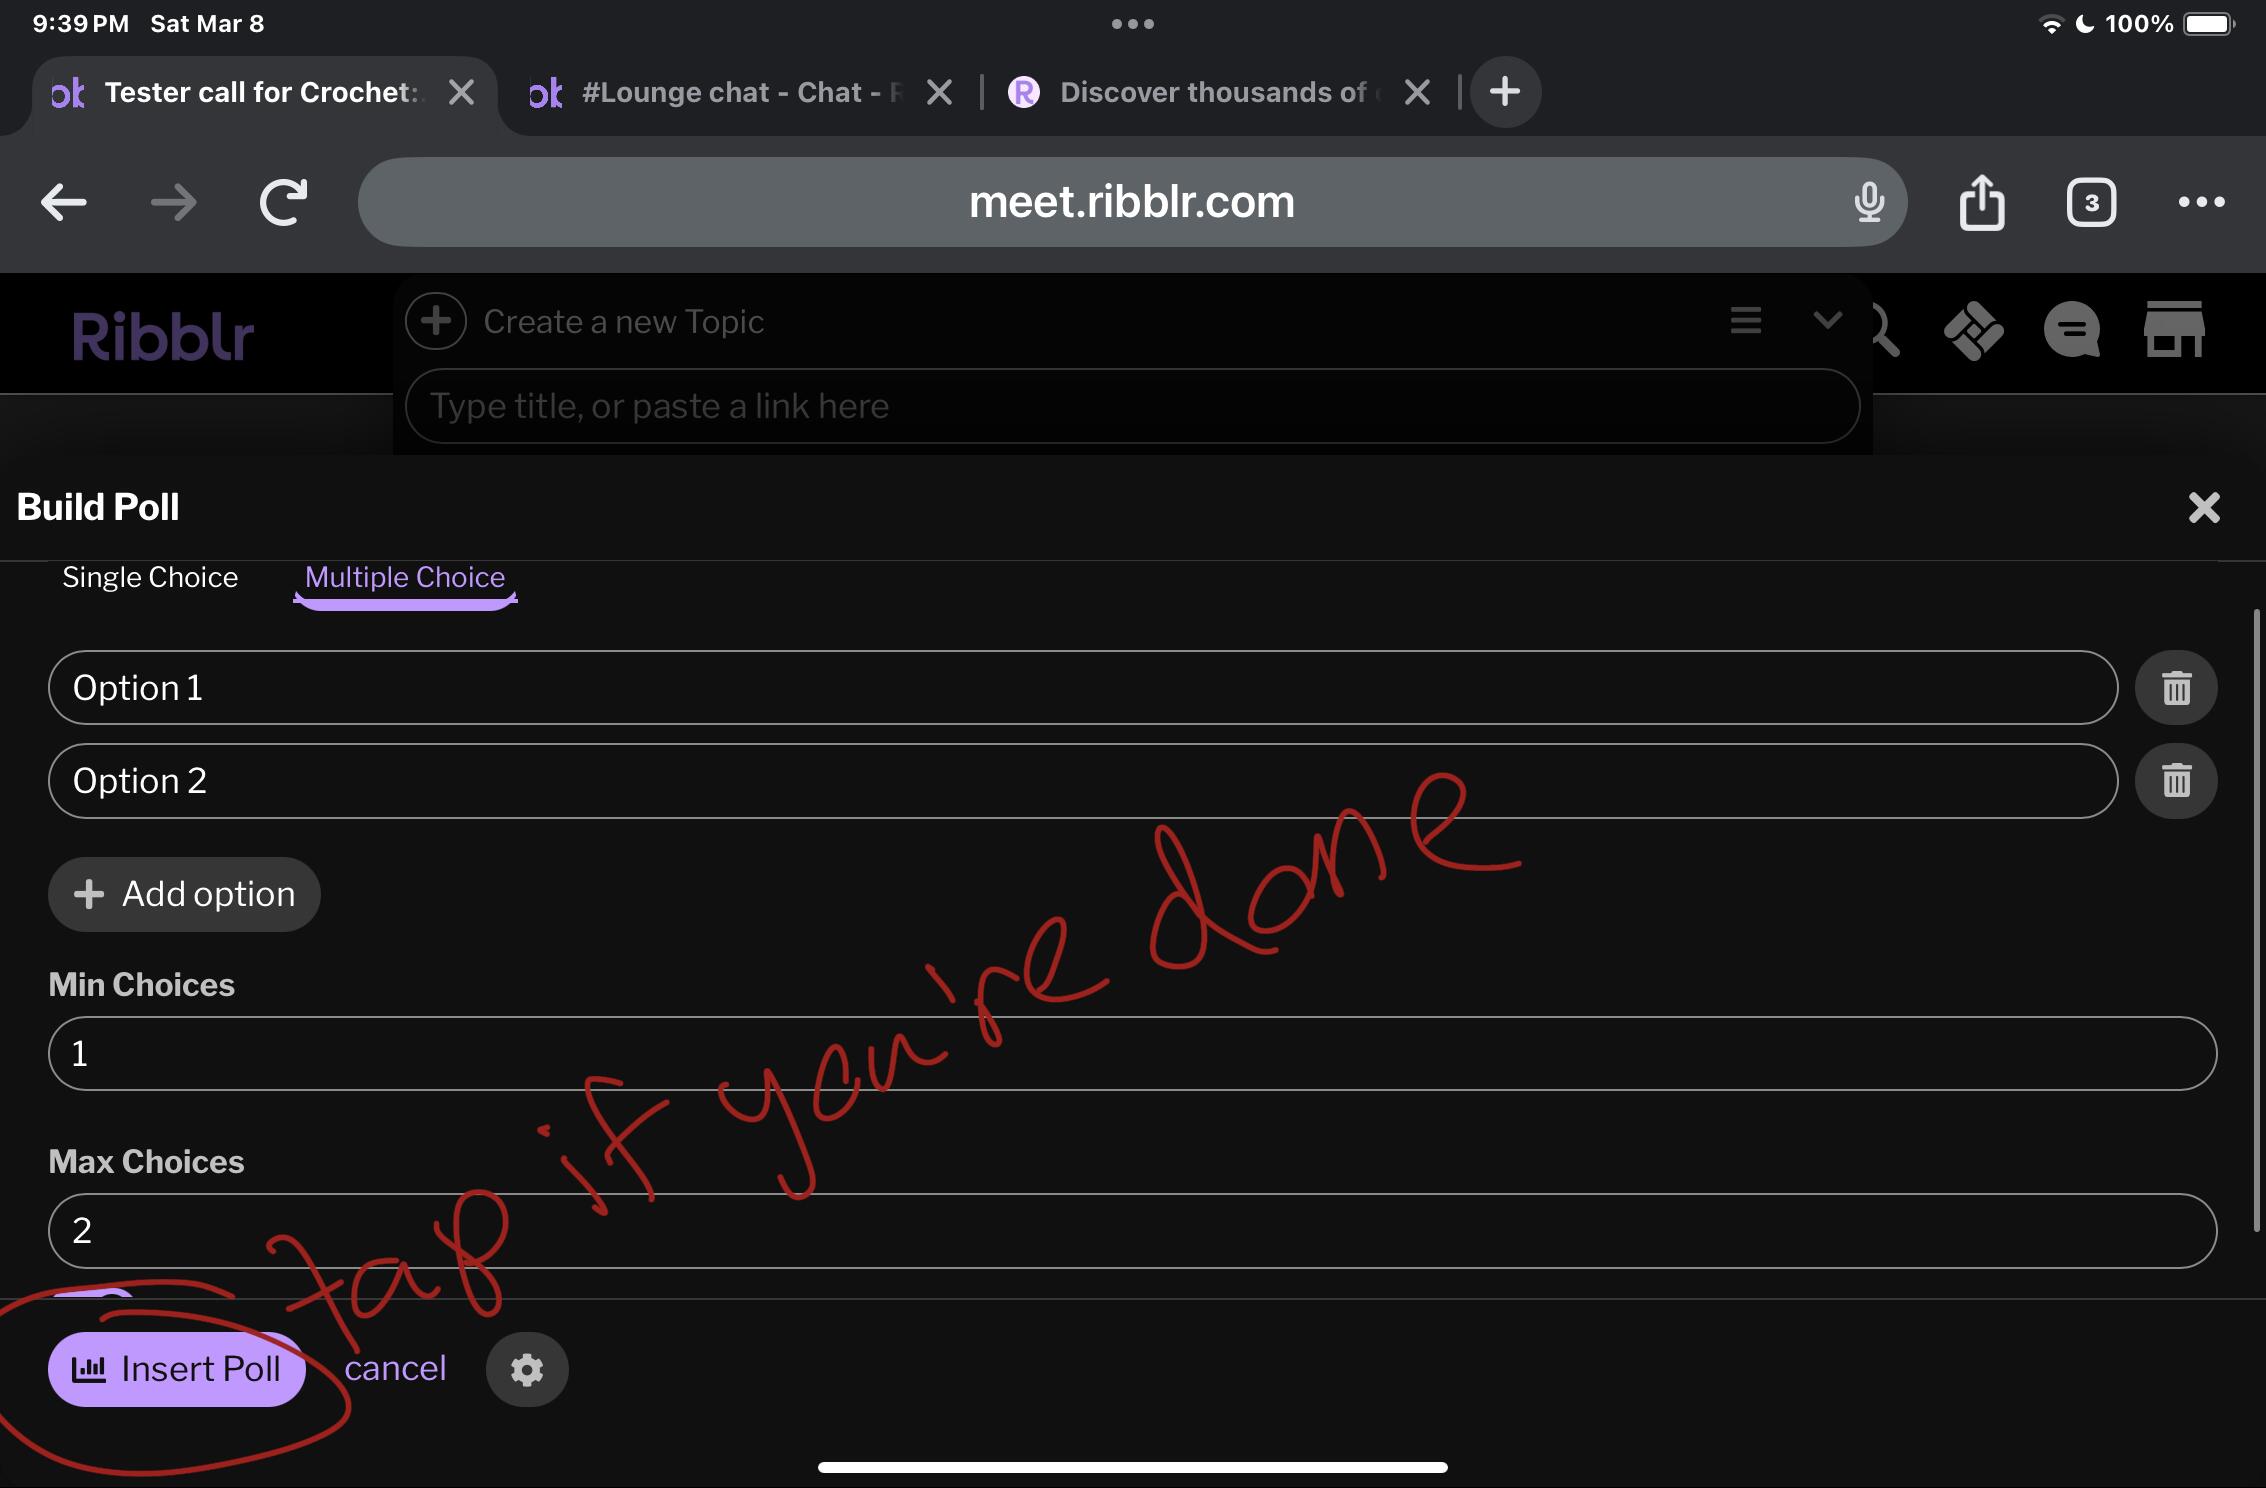Open a new browser tab with plus
Viewport: 2266px width, 1488px height.
1504,92
